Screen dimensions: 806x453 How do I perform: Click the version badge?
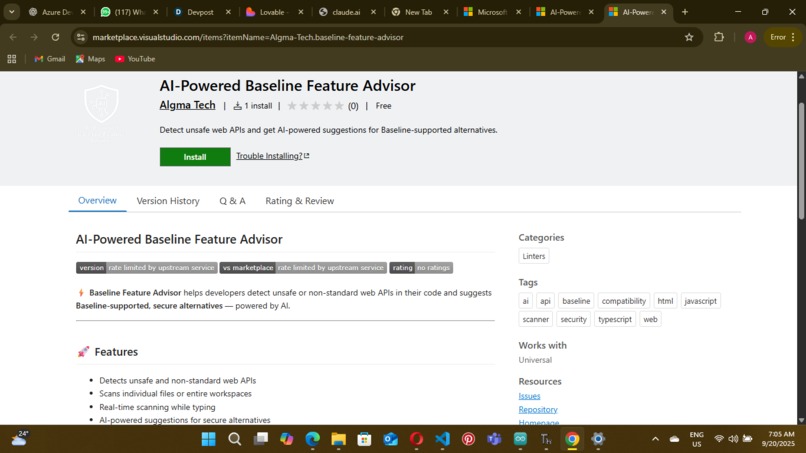146,268
